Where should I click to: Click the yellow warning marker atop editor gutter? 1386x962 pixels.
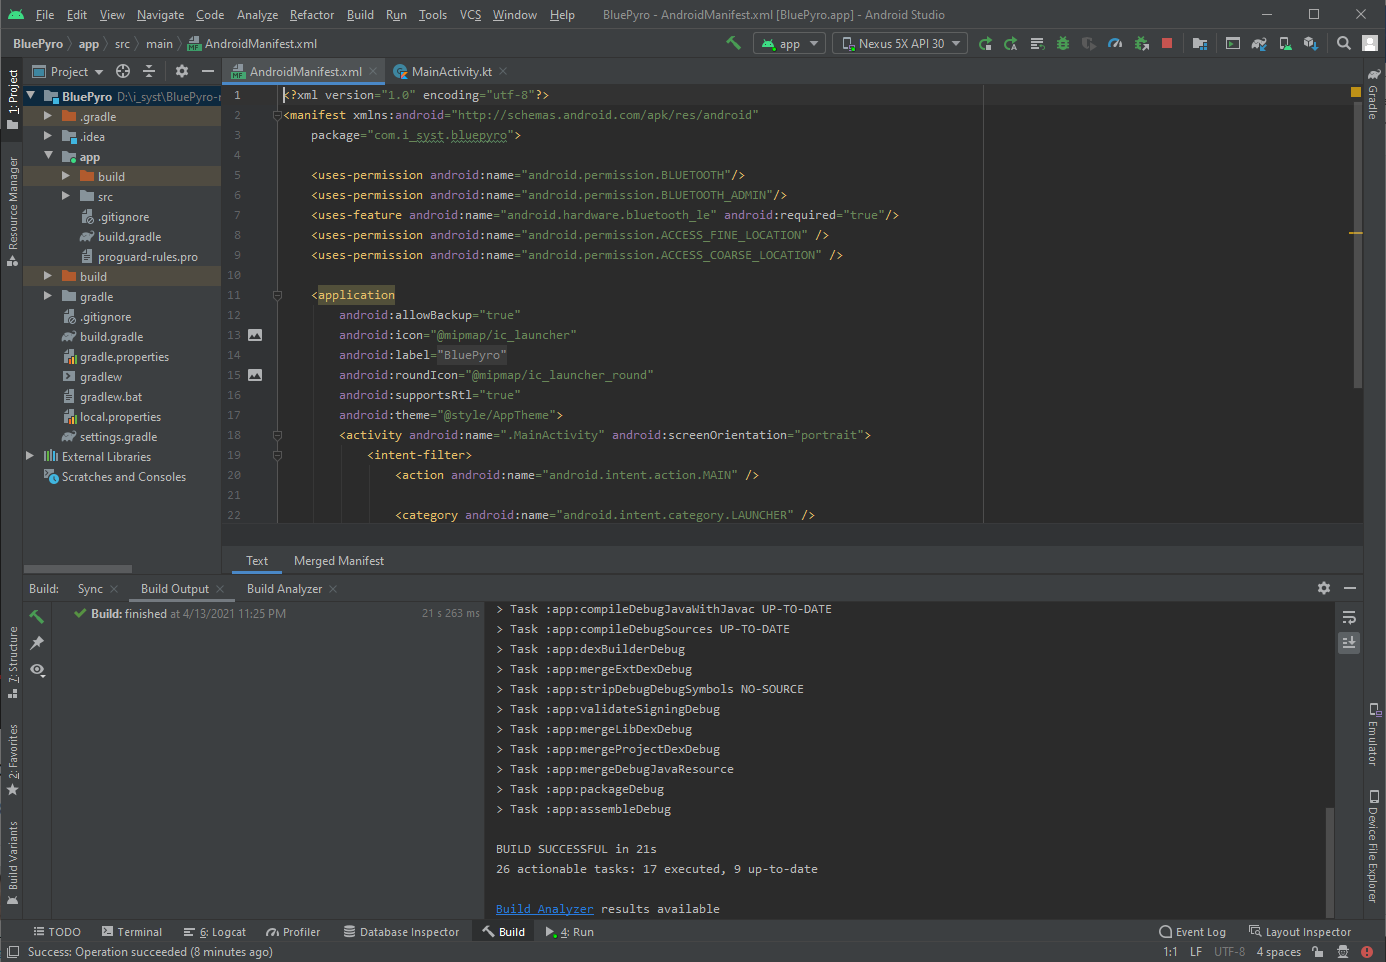click(1356, 92)
